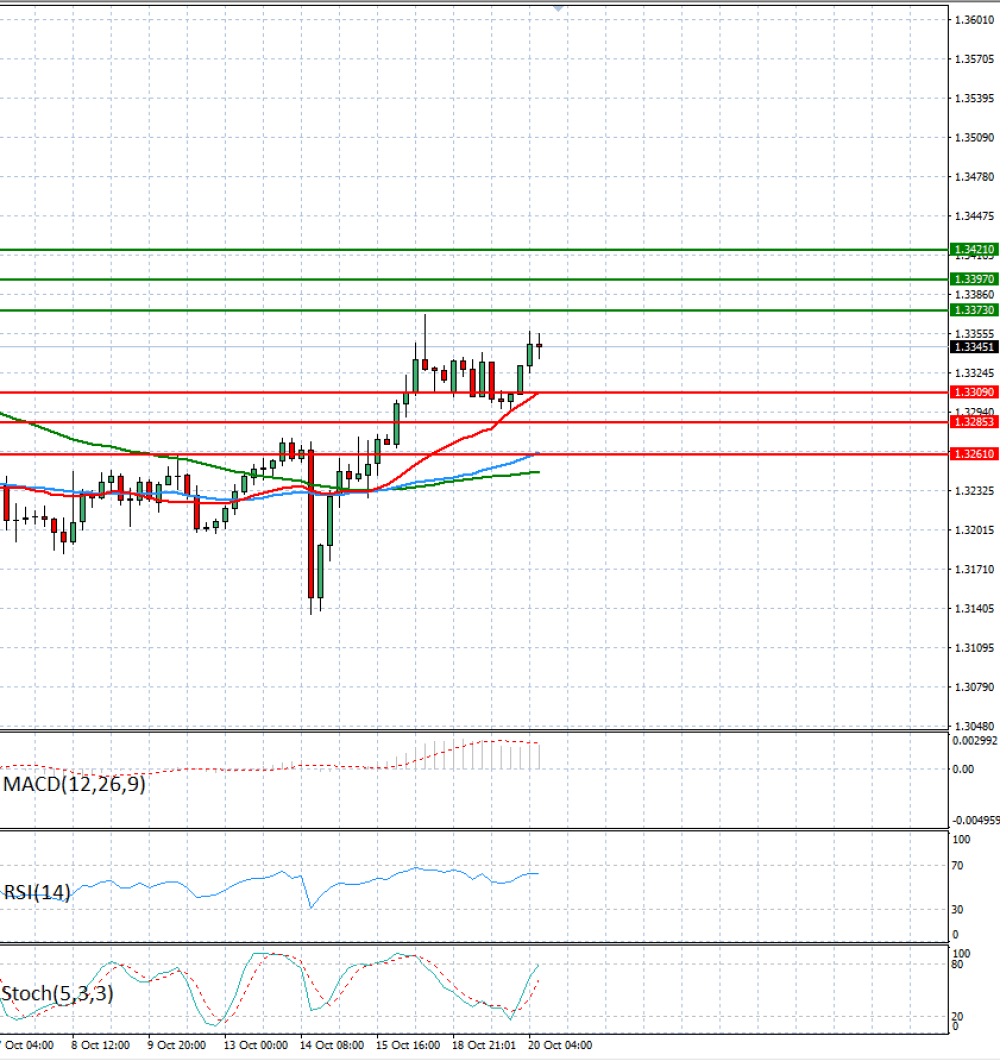This screenshot has width=1000, height=1061.
Task: Click the chart shift triangle marker at top
Action: [x=558, y=8]
